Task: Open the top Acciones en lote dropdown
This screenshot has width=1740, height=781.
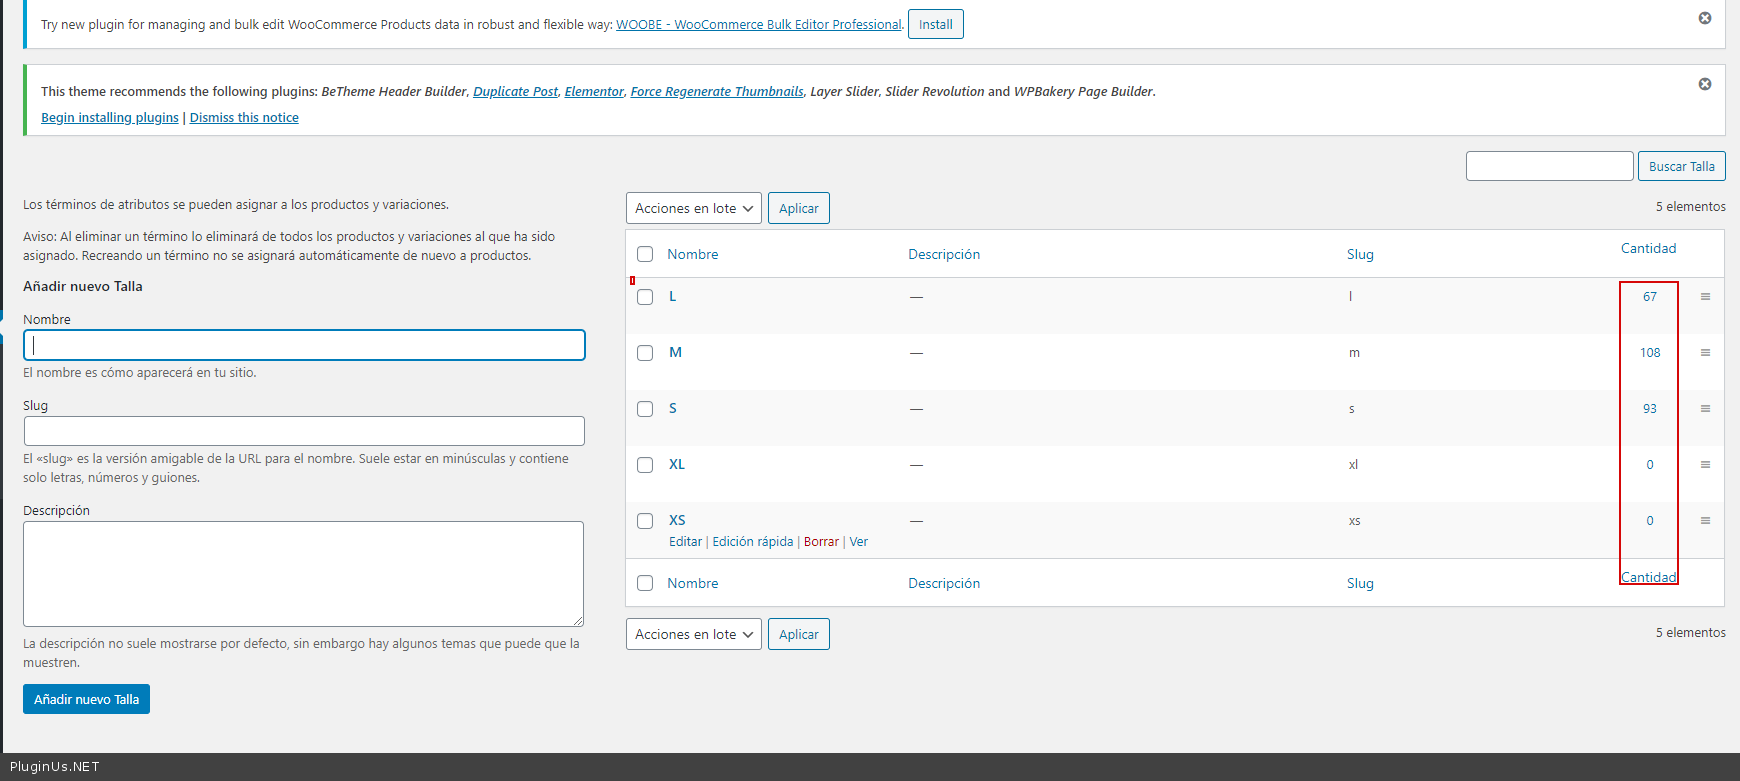Action: click(x=693, y=208)
